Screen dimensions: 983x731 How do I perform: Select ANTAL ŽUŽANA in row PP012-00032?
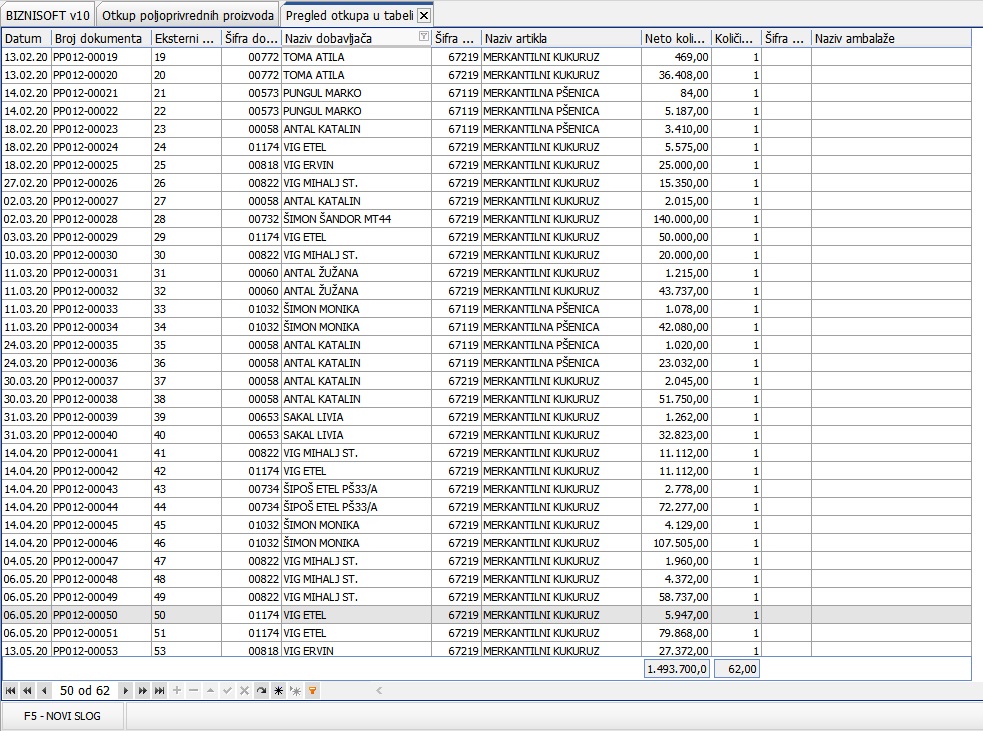357,291
